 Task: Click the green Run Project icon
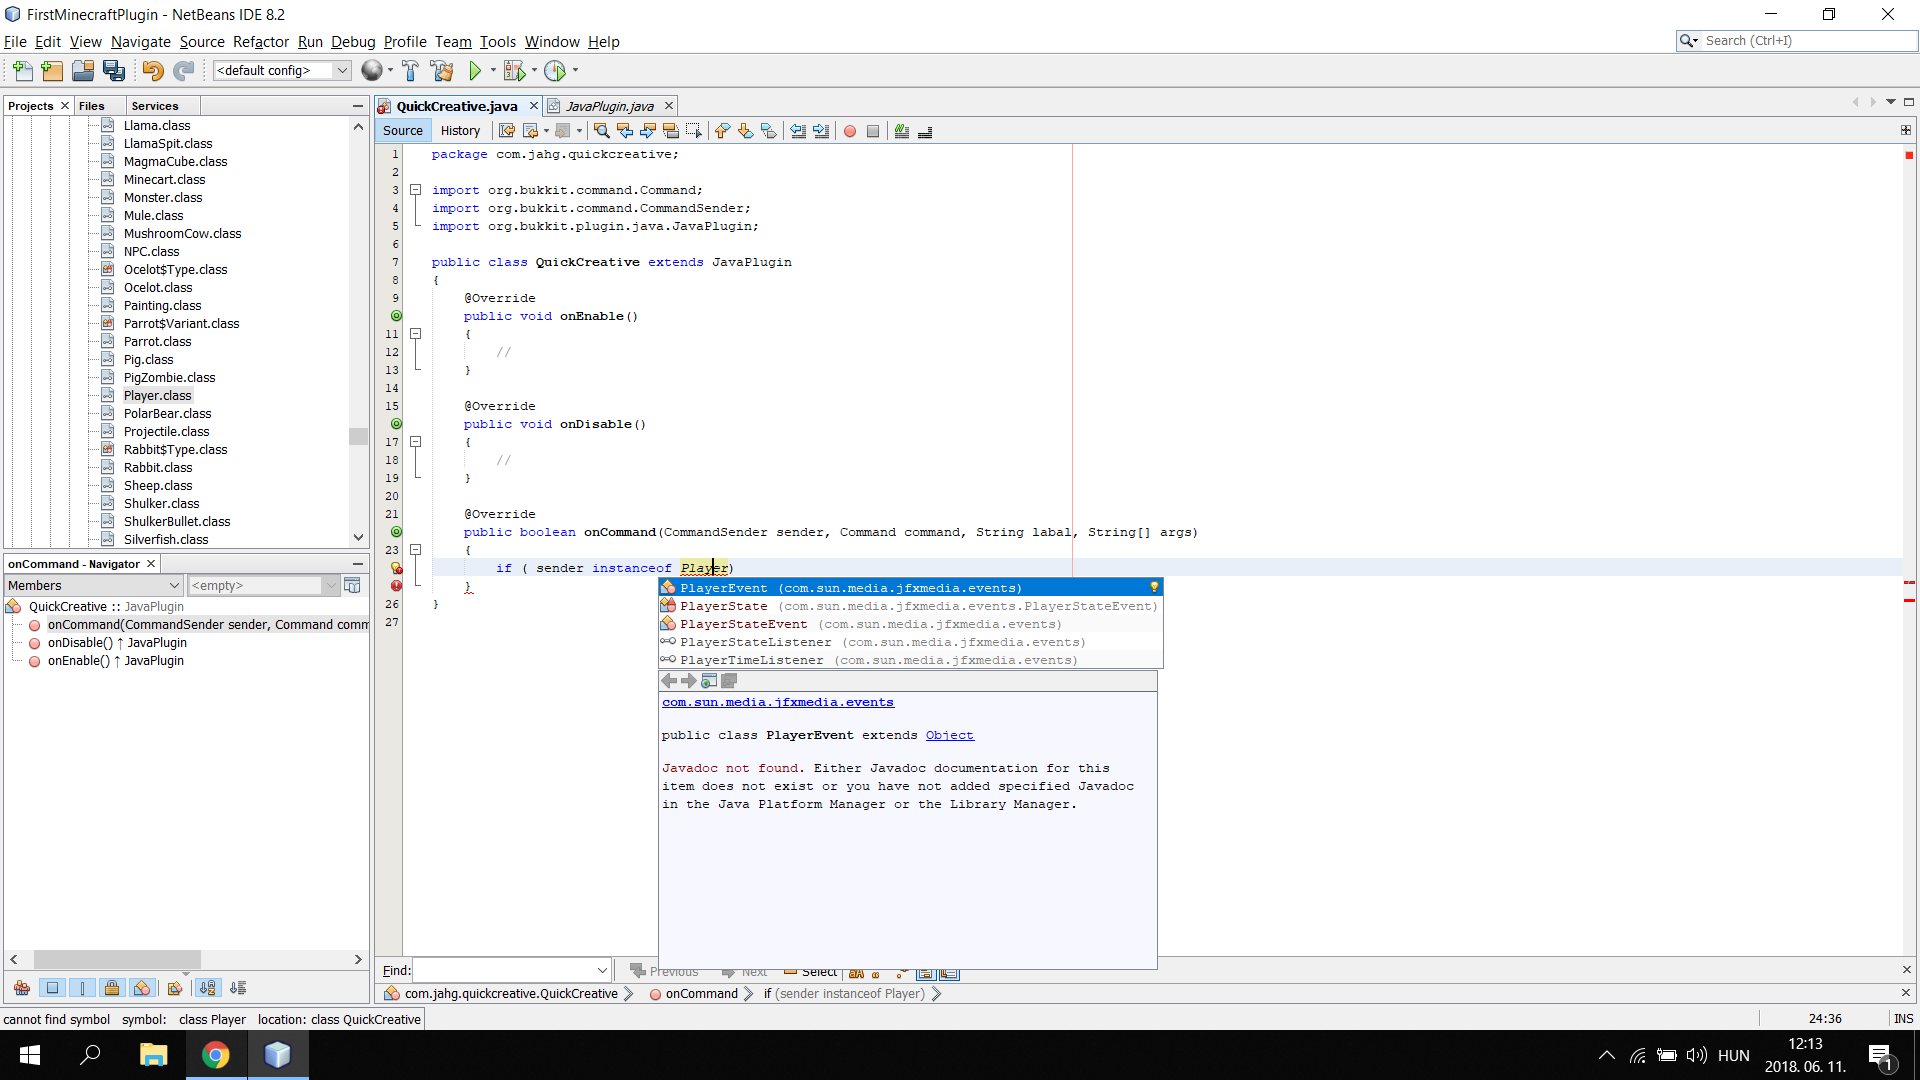click(x=475, y=71)
